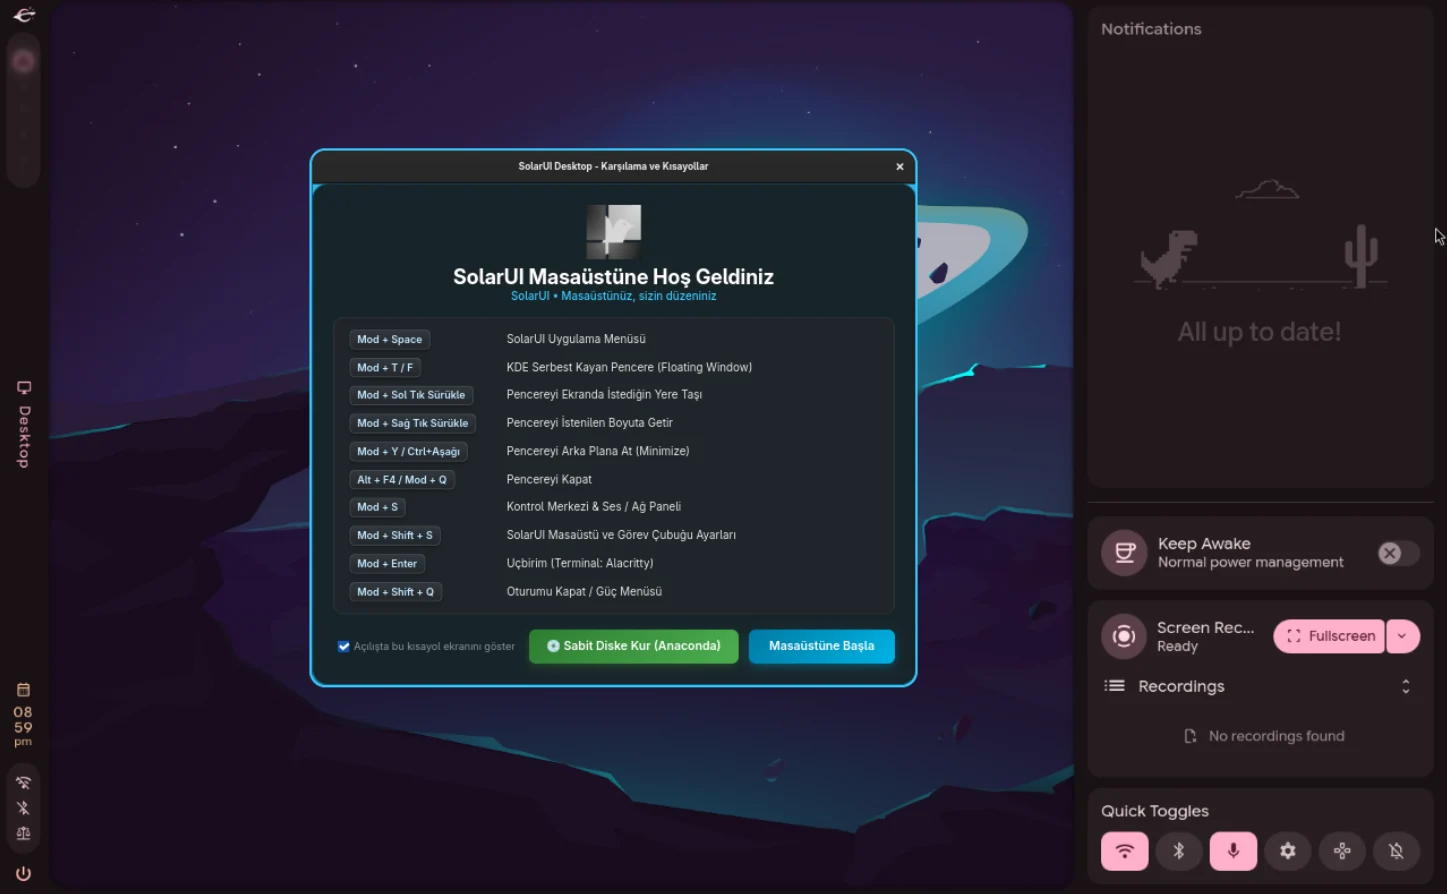The image size is (1447, 894).
Task: Click the Desktop monitor icon in the sidebar
Action: point(24,388)
